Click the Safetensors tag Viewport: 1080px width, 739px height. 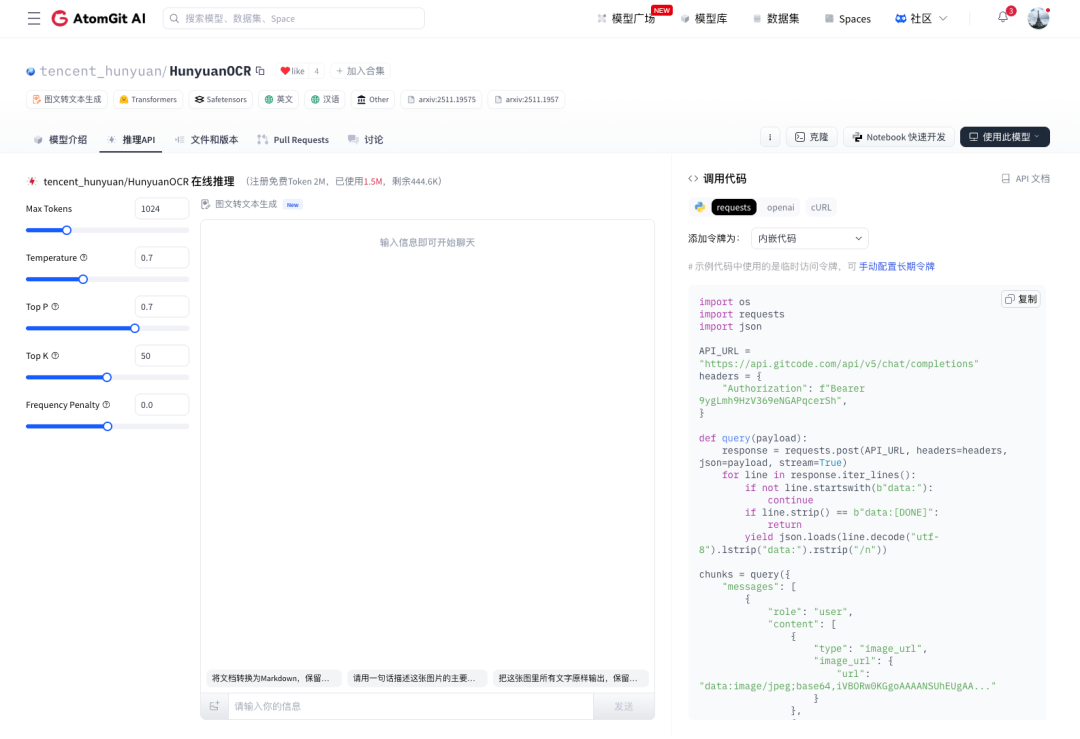[220, 99]
